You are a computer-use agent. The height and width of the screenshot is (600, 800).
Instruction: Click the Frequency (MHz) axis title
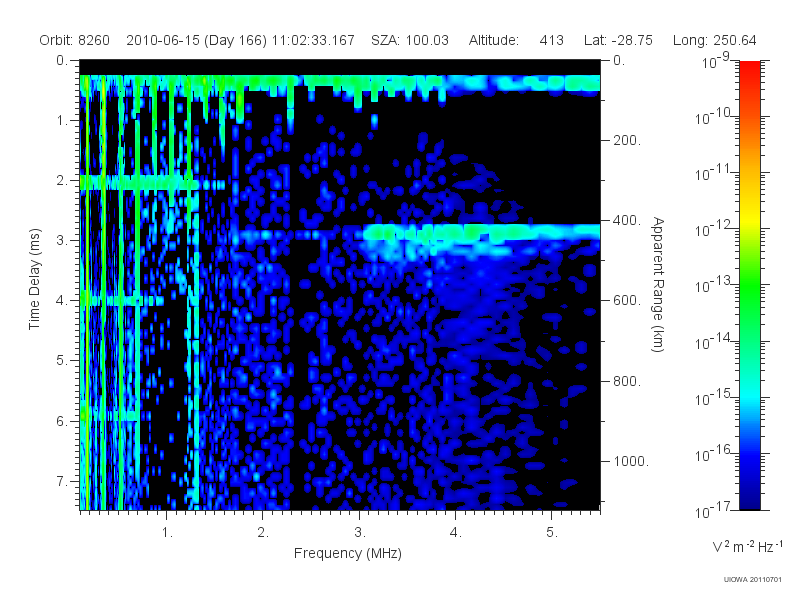(x=347, y=554)
